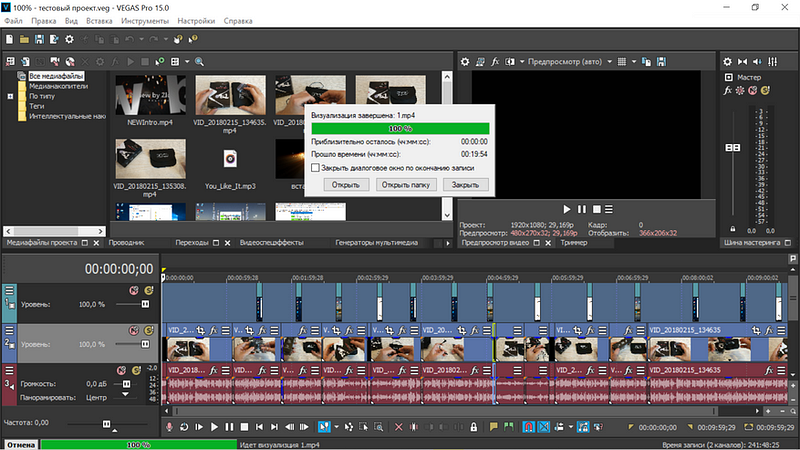Click the Открыть button in render dialog
800x450 pixels.
[x=346, y=185]
